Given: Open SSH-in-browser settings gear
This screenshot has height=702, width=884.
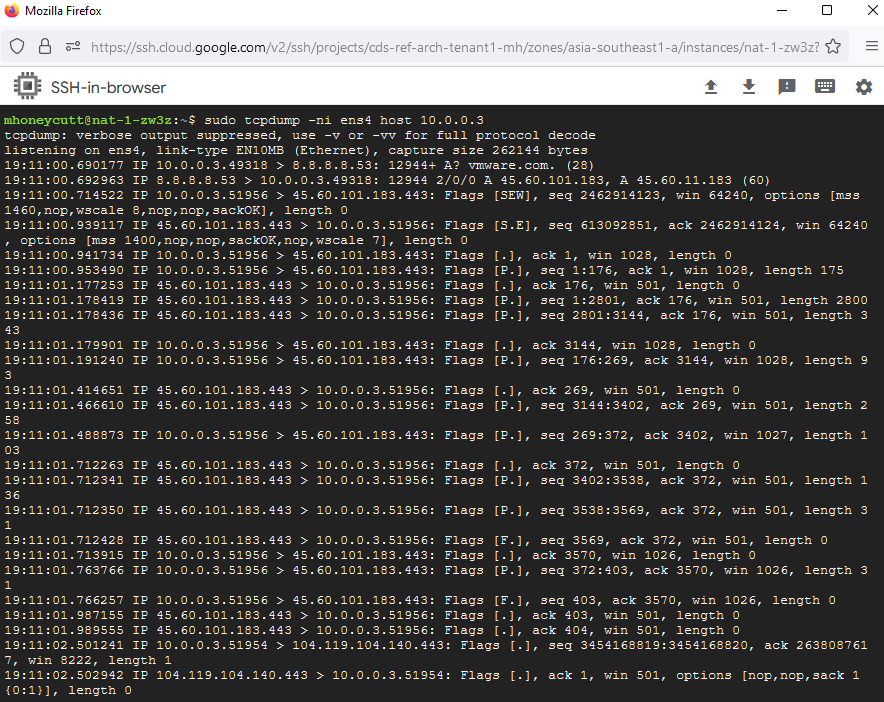Looking at the screenshot, I should 864,87.
